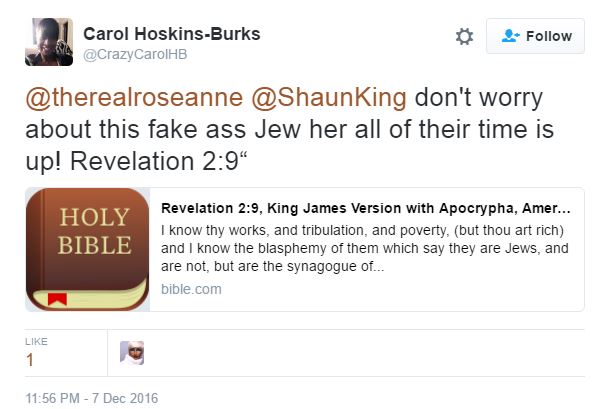Show the list under LIKE label
Viewport: 604px width, 409px height.
pos(36,342)
